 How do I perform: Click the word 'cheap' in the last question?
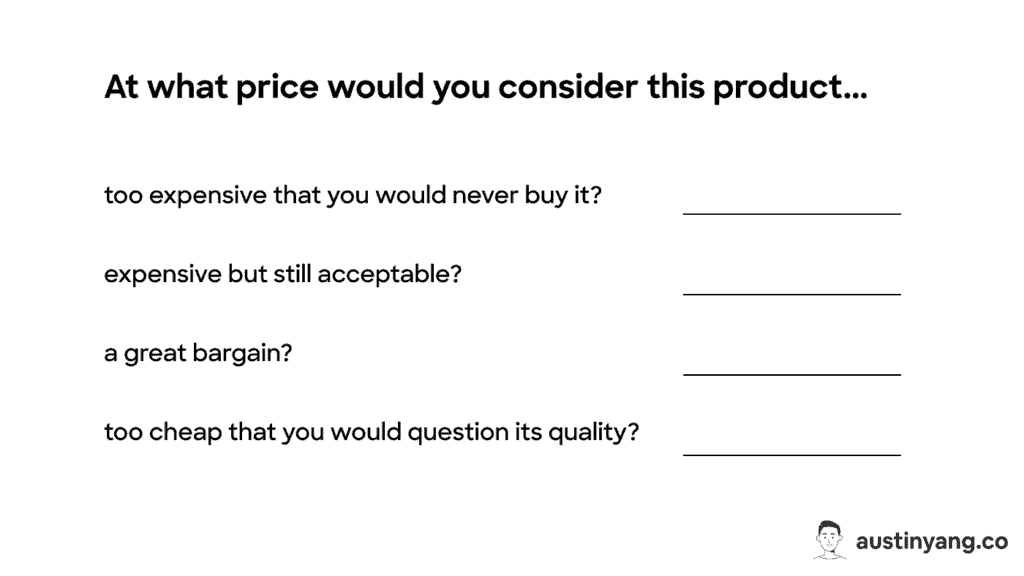[185, 433]
